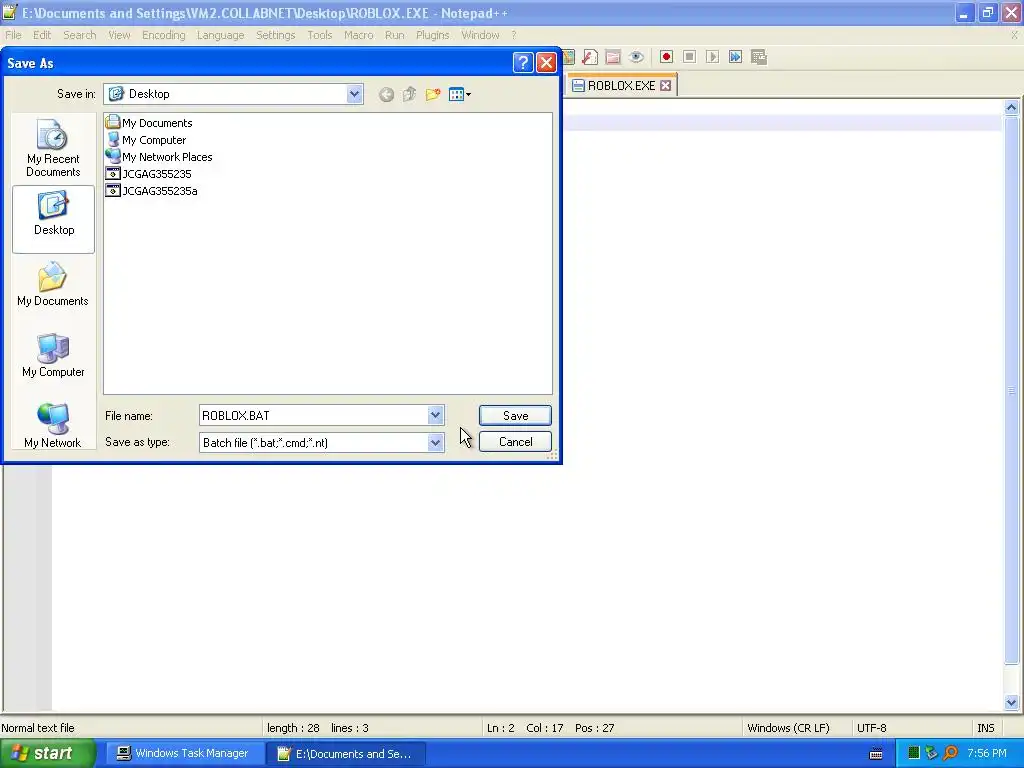
Task: Click the Run Macro Multiple Times icon
Action: pyautogui.click(x=735, y=57)
